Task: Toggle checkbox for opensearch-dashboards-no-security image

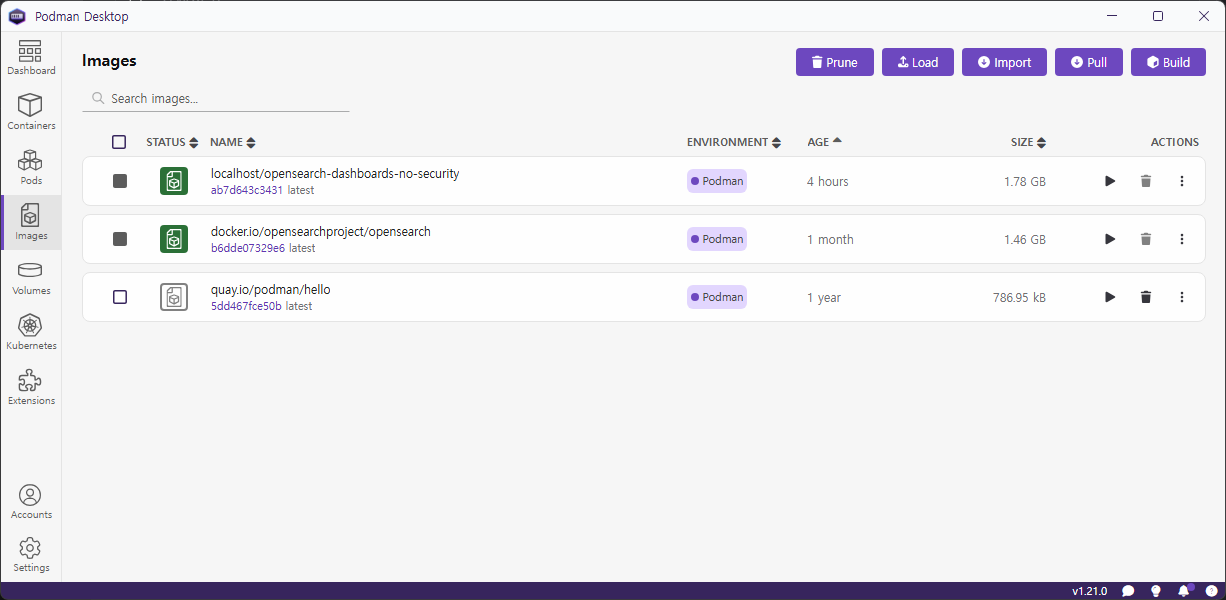Action: point(120,181)
